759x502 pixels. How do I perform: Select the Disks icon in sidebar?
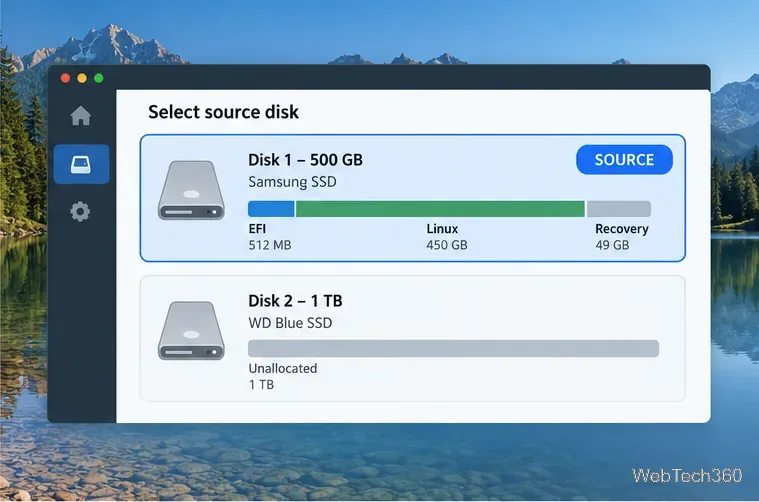point(81,164)
